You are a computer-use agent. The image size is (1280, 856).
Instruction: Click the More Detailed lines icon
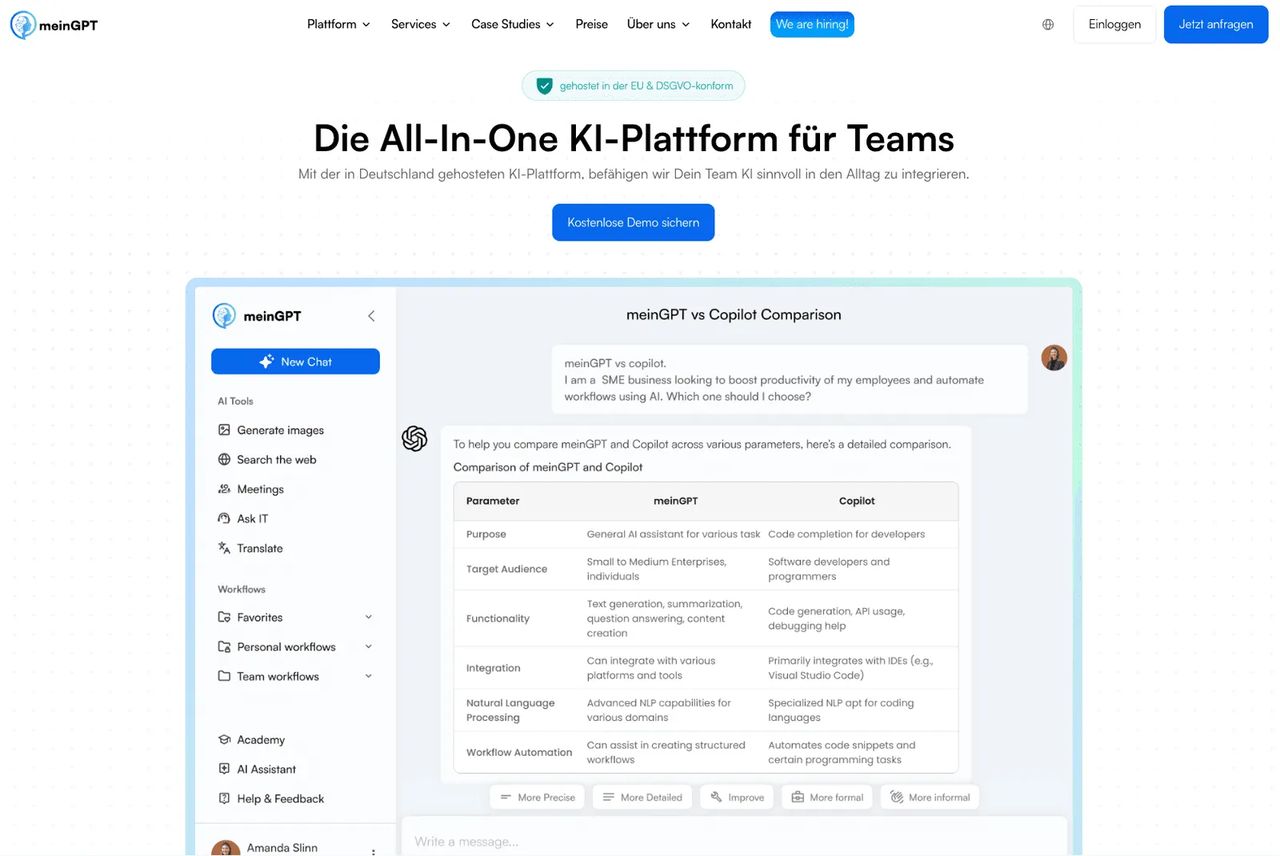609,798
